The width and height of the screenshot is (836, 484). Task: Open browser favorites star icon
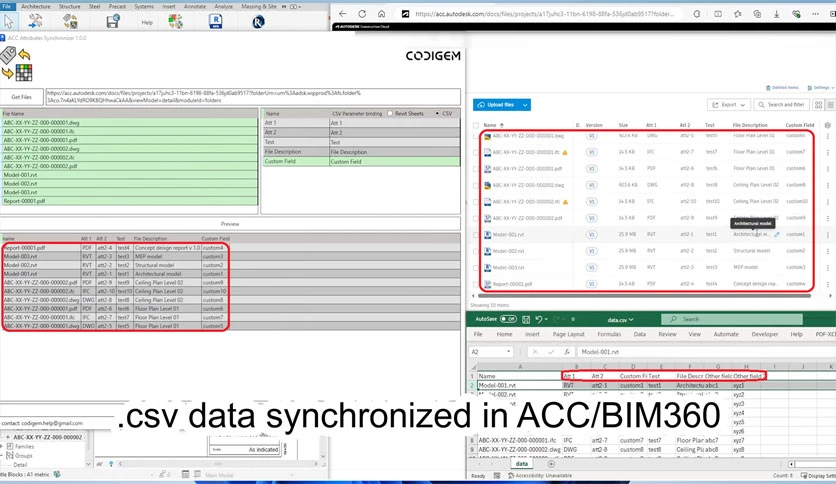[737, 14]
